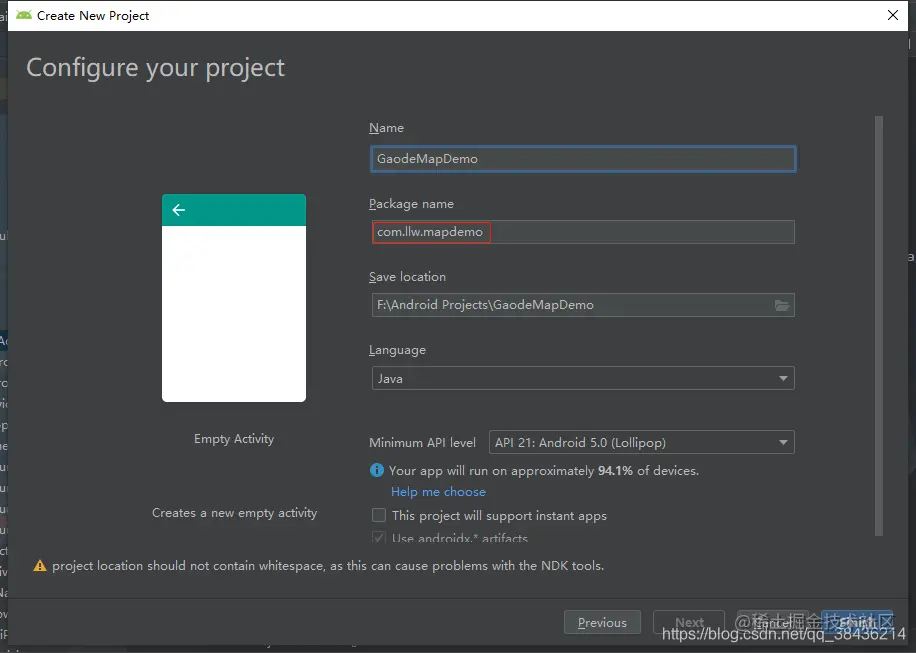This screenshot has height=653, width=916.
Task: Click the Empty Activity phone preview
Action: tap(234, 298)
